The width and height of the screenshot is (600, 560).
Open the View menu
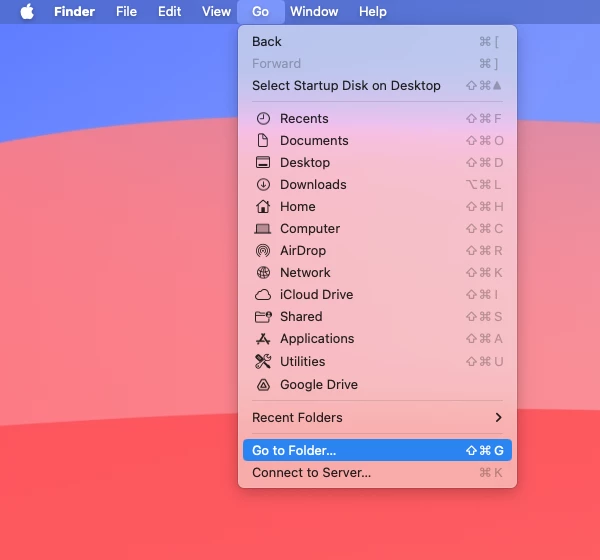pos(216,11)
